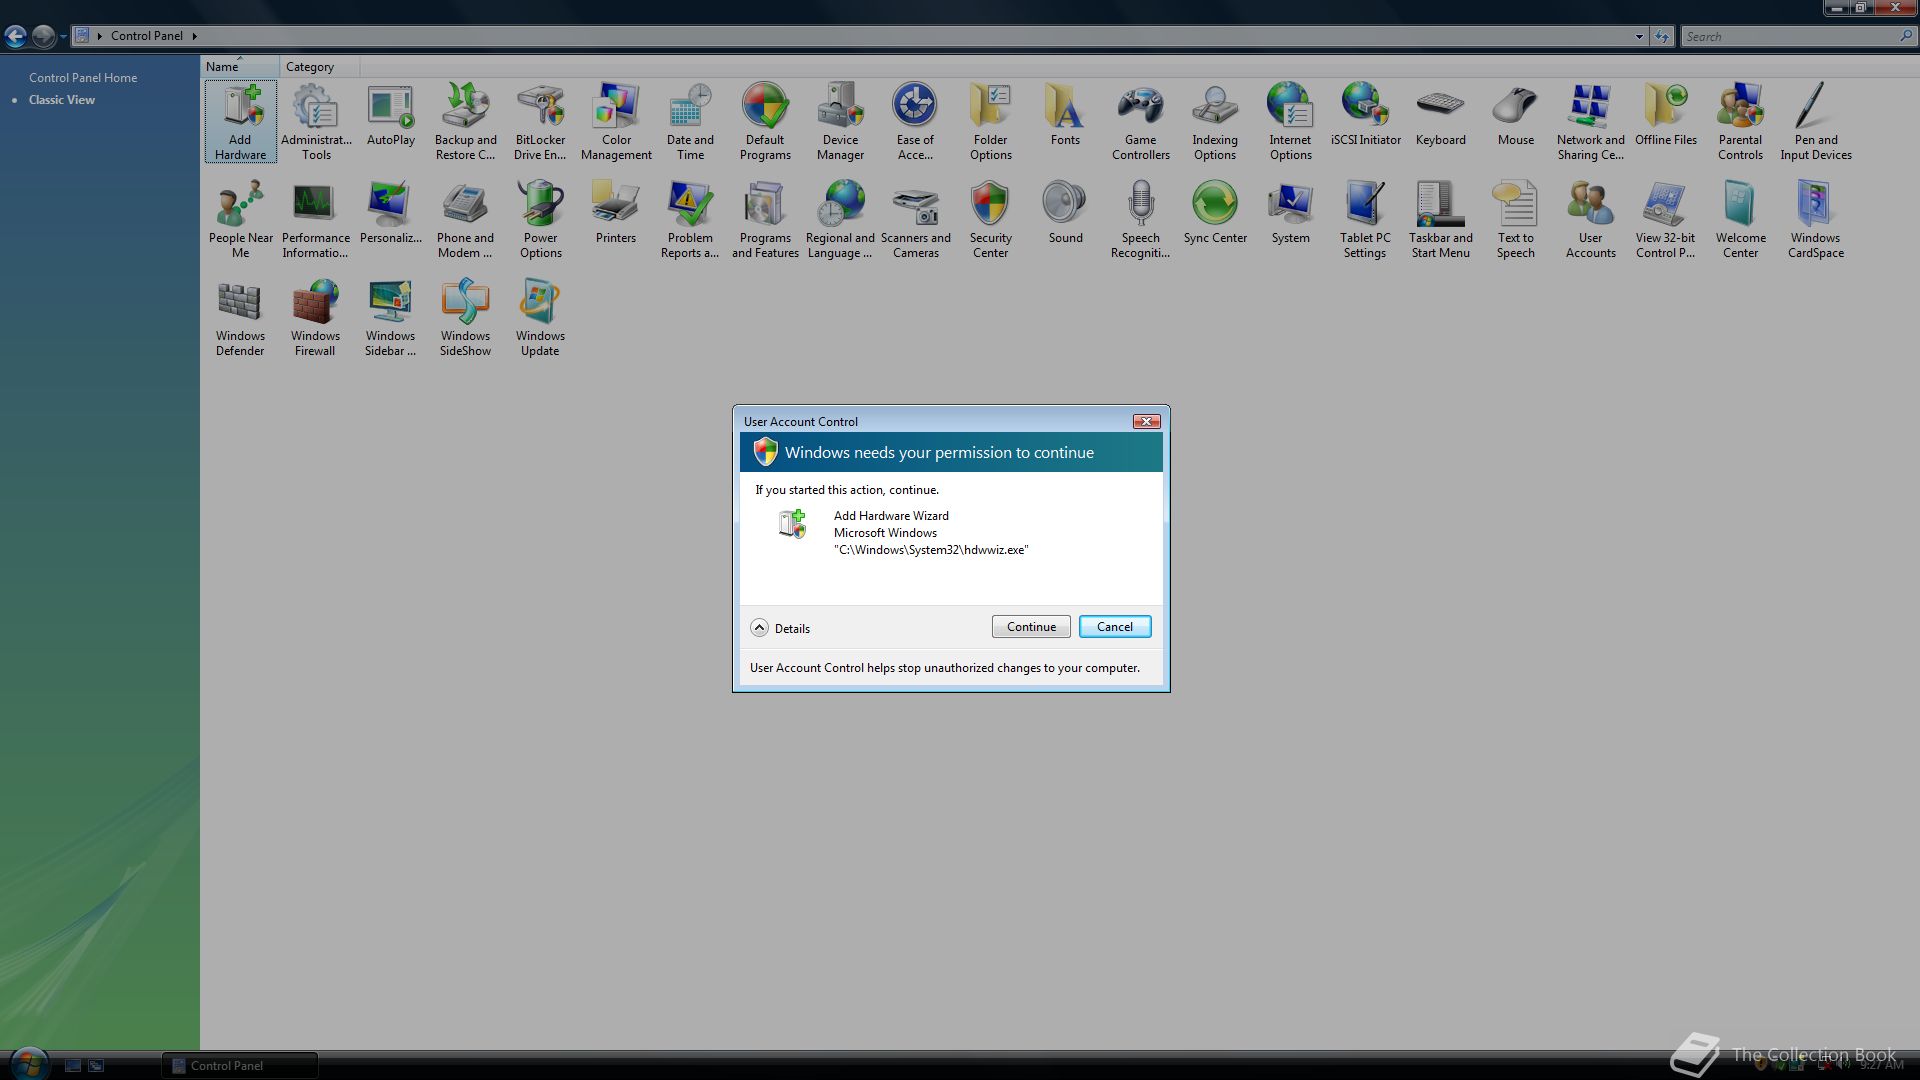Focus the Search input box
The height and width of the screenshot is (1080, 1920).
[x=1788, y=36]
